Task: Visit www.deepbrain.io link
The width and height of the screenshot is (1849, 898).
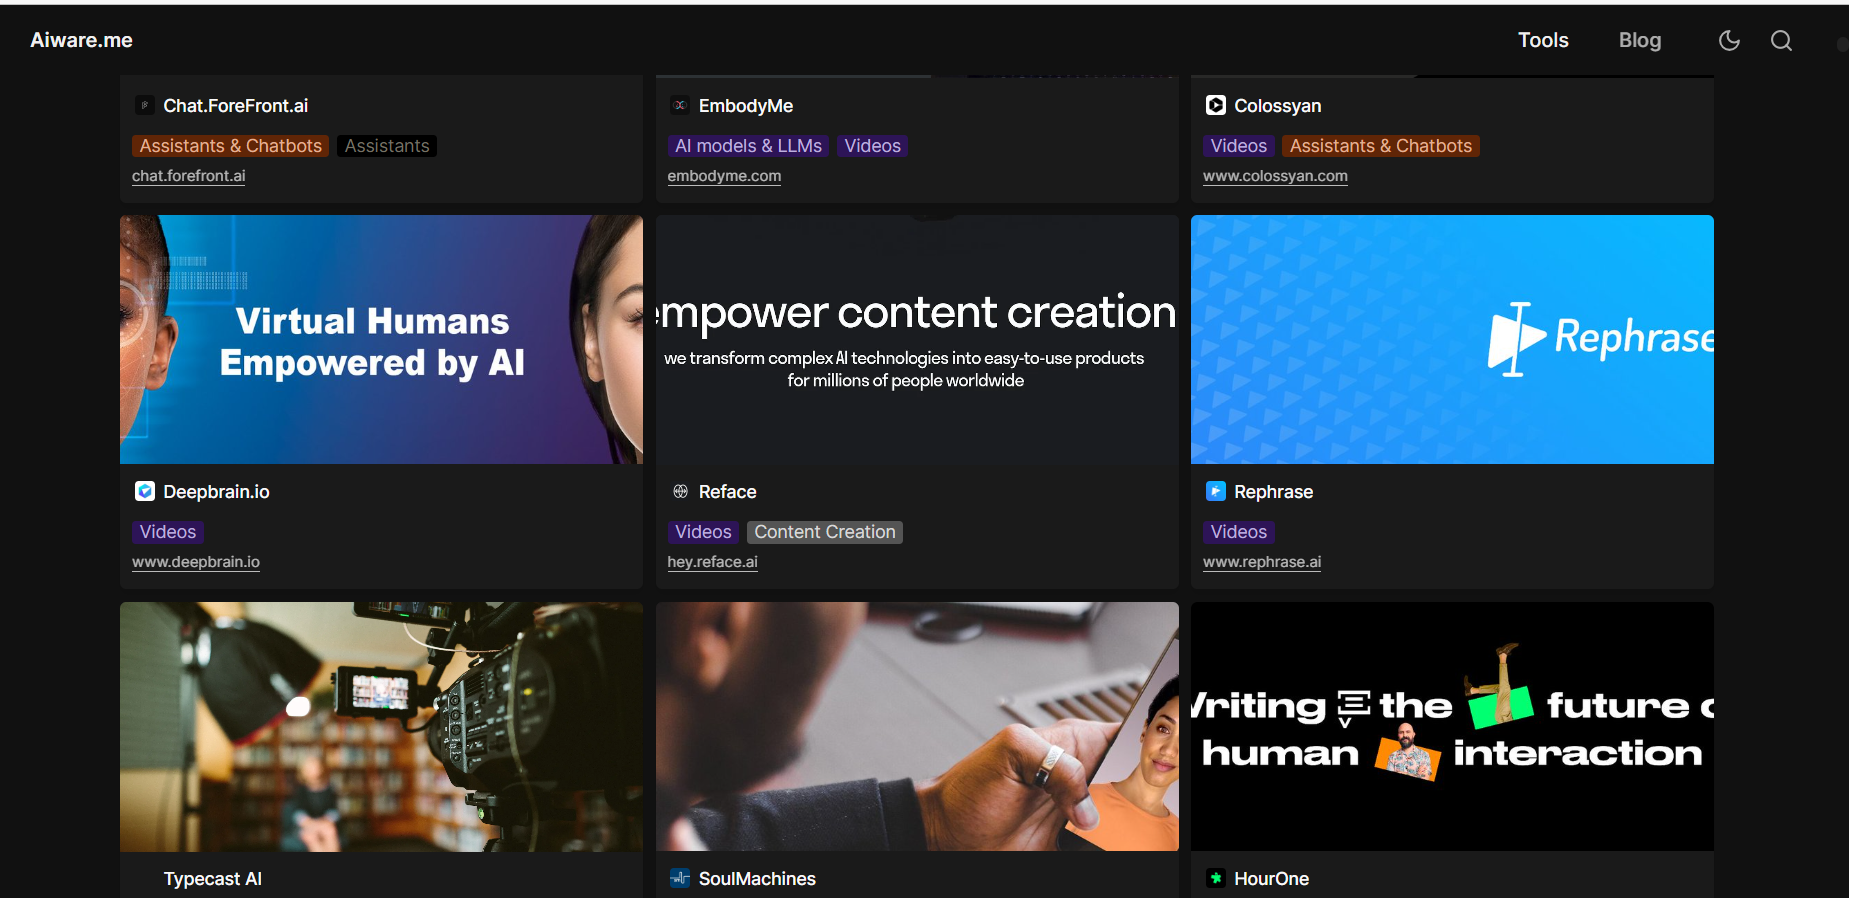Action: click(x=196, y=562)
